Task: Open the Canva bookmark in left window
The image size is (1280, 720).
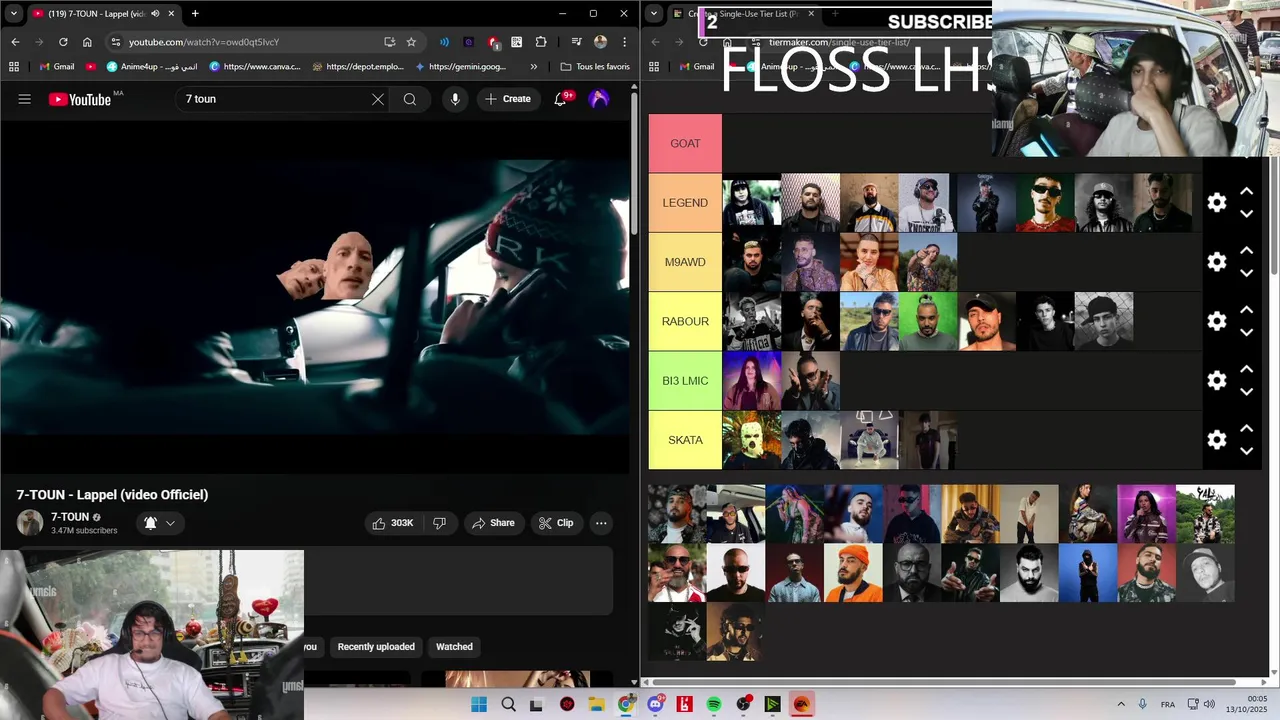Action: click(255, 67)
